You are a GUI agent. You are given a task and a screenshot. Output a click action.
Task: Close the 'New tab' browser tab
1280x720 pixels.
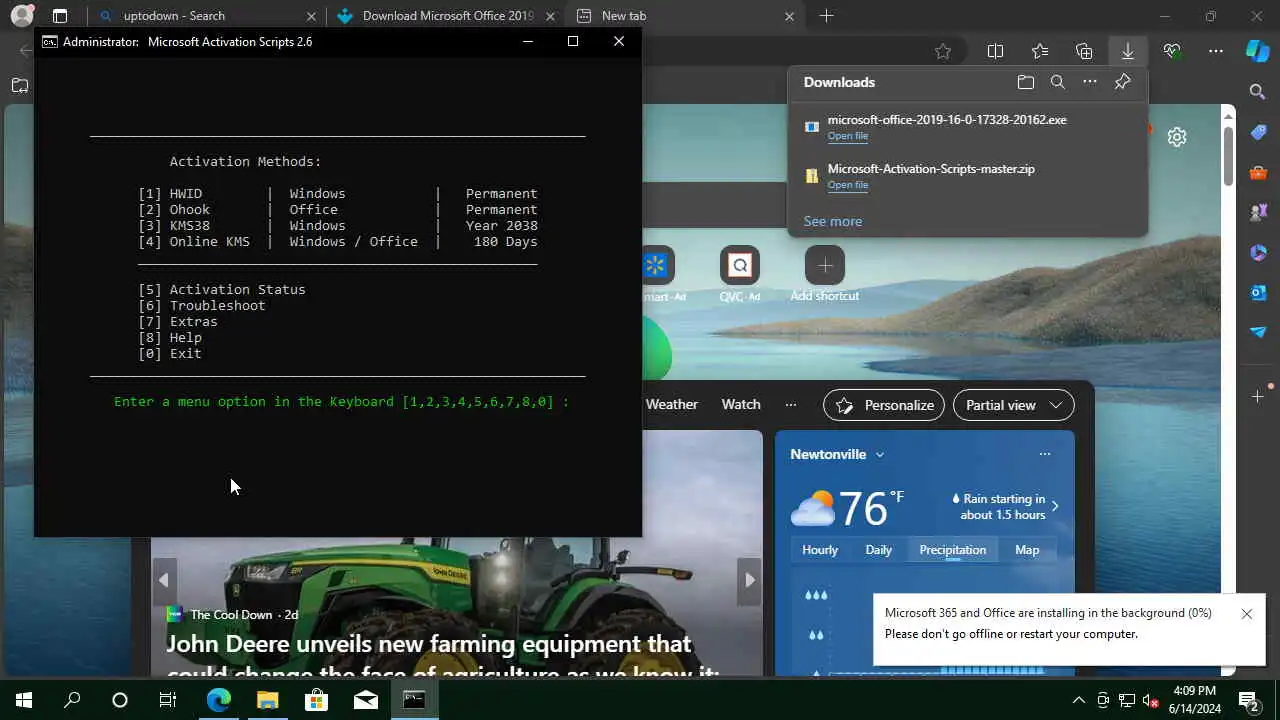[789, 16]
